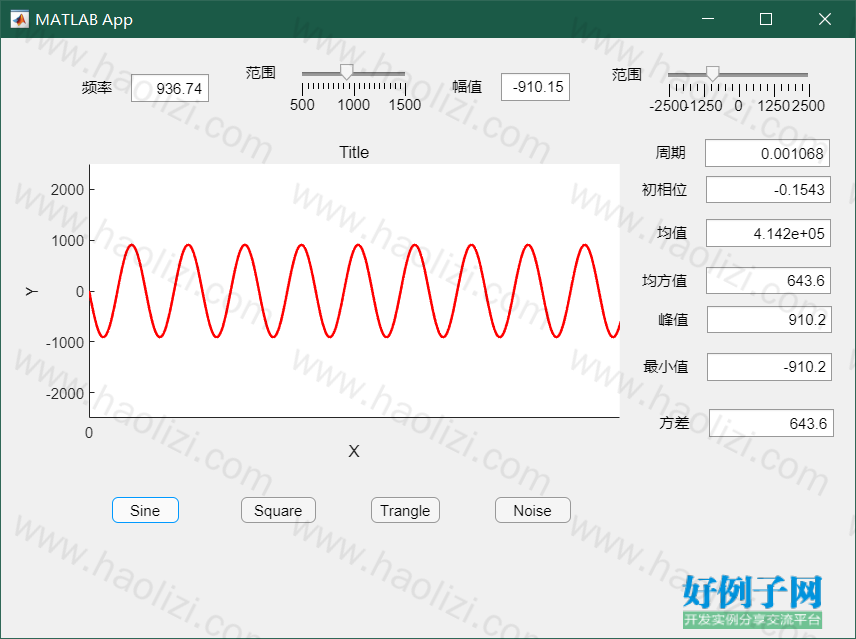Click the MATLAB logo icon in title bar

point(20,20)
